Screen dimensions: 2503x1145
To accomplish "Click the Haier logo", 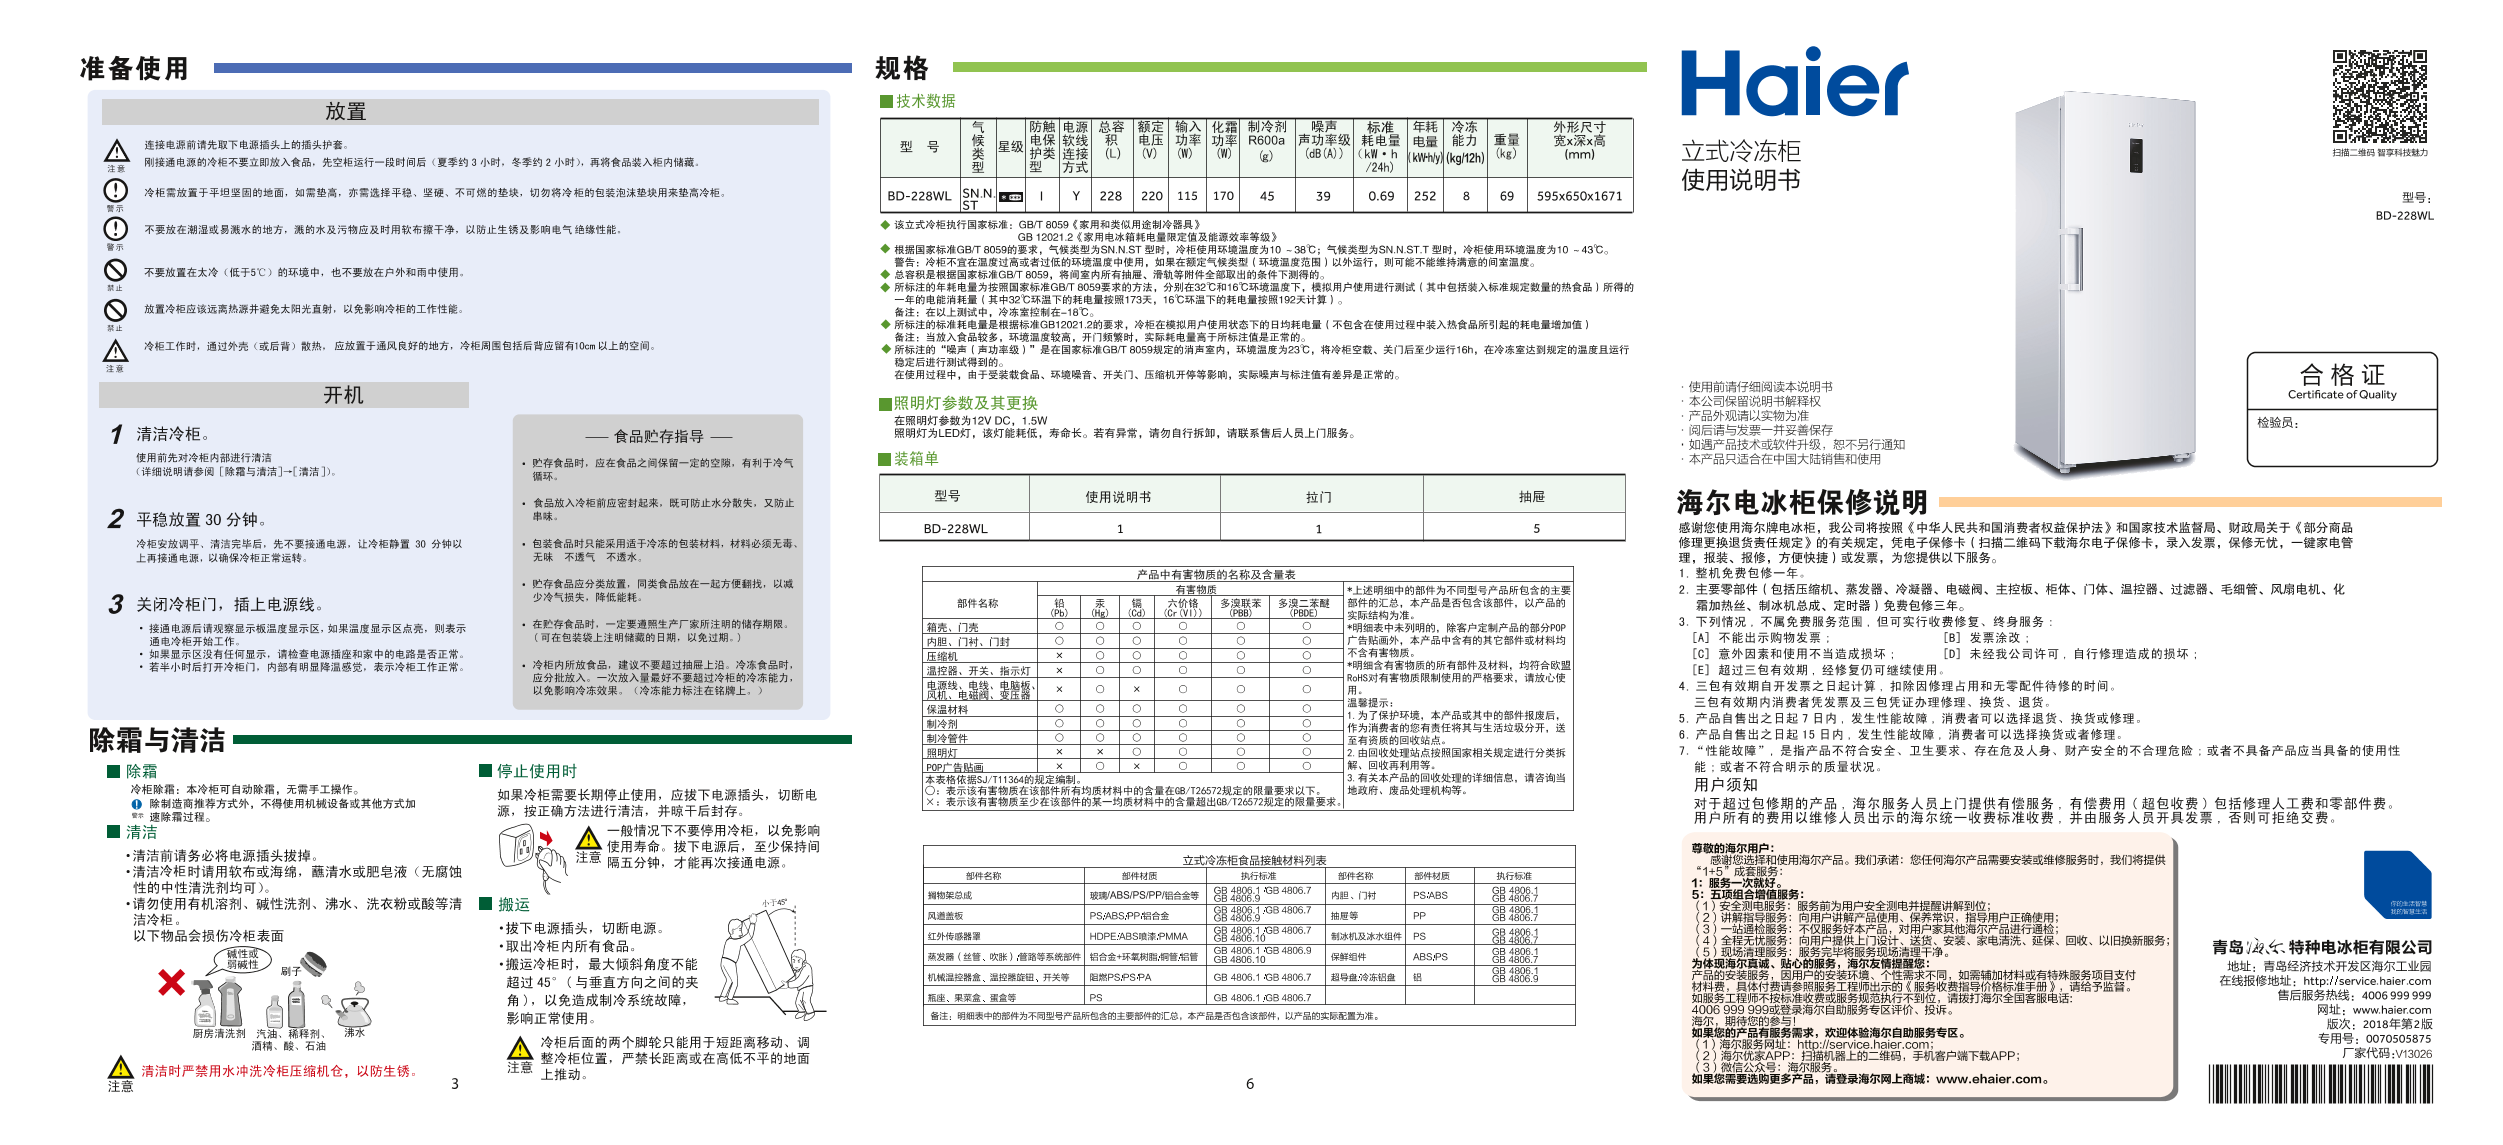I will tap(1794, 82).
